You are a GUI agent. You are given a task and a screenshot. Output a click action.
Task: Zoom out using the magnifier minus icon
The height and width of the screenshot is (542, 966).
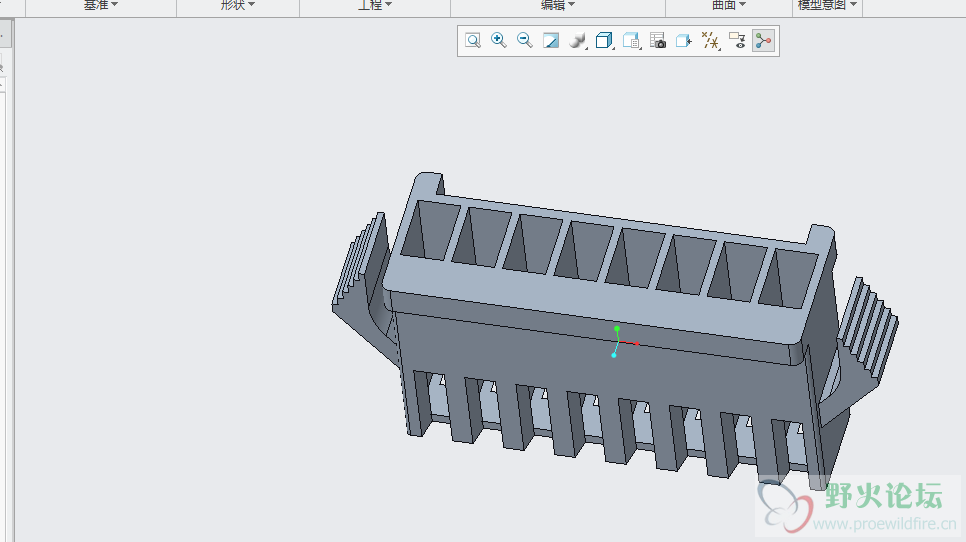click(525, 41)
